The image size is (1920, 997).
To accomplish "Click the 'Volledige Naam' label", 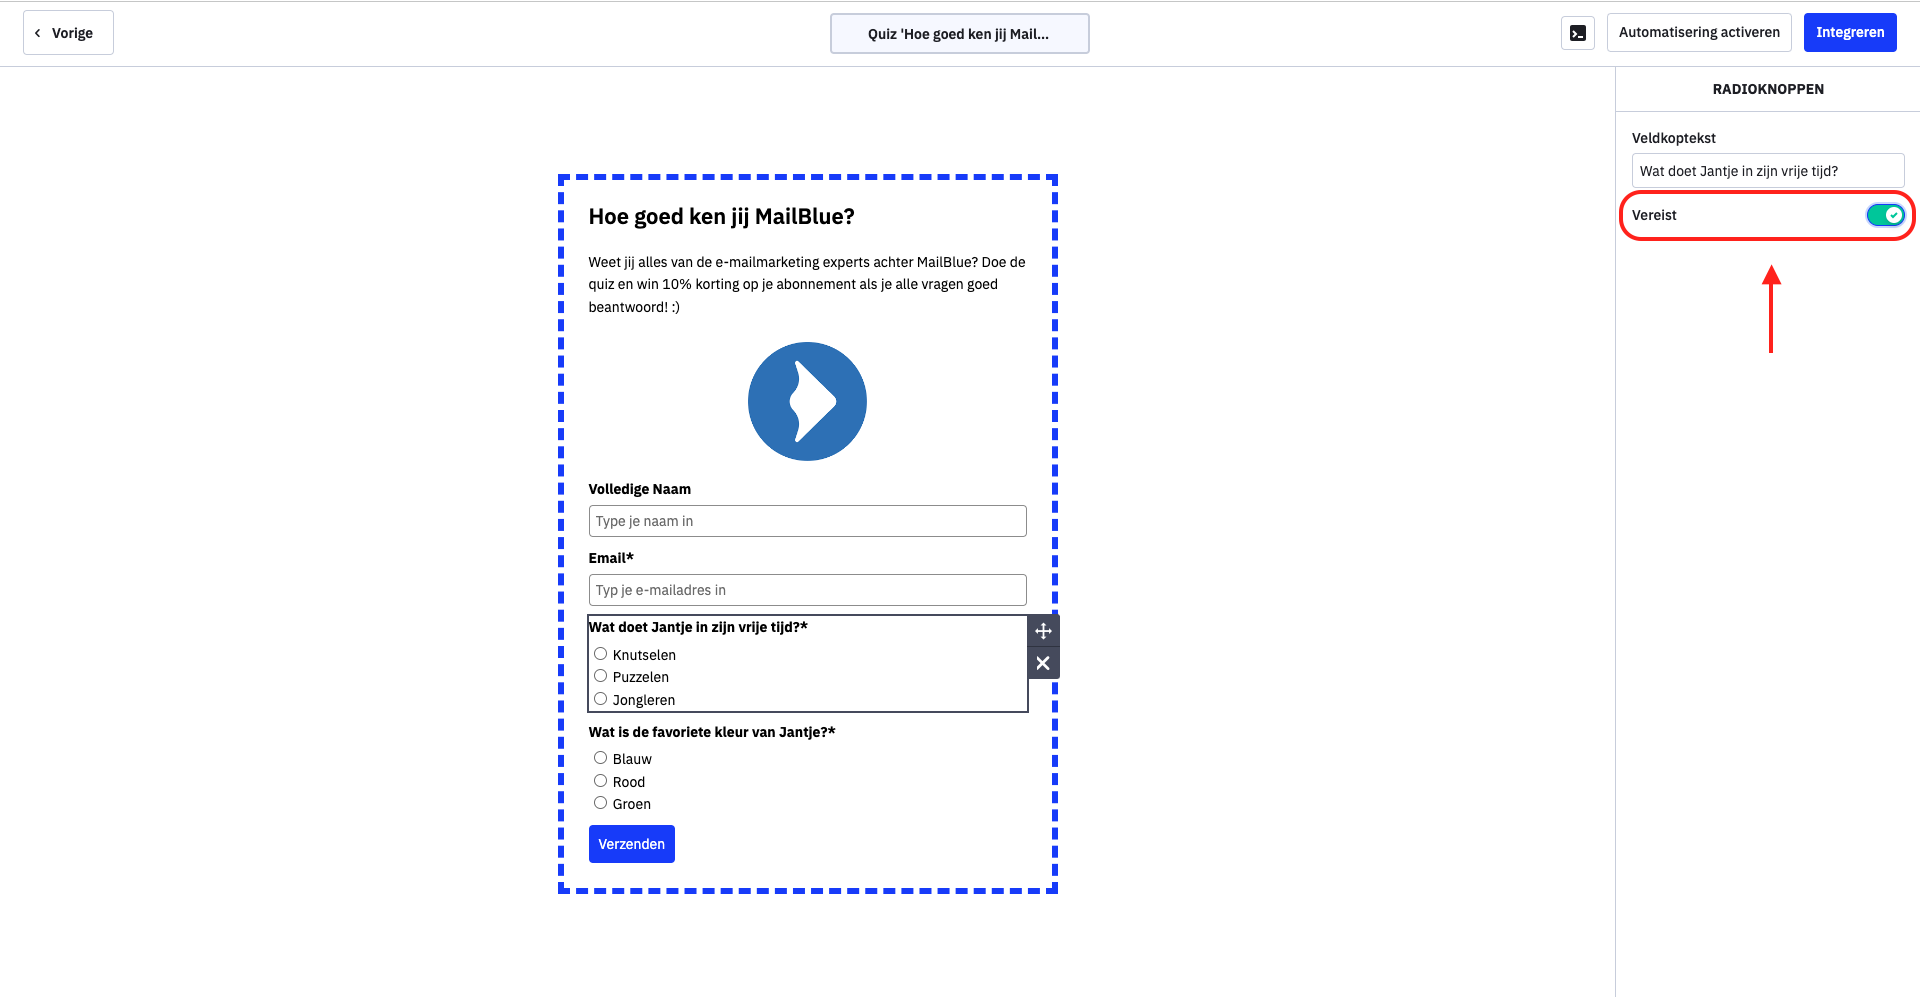I will pos(640,489).
